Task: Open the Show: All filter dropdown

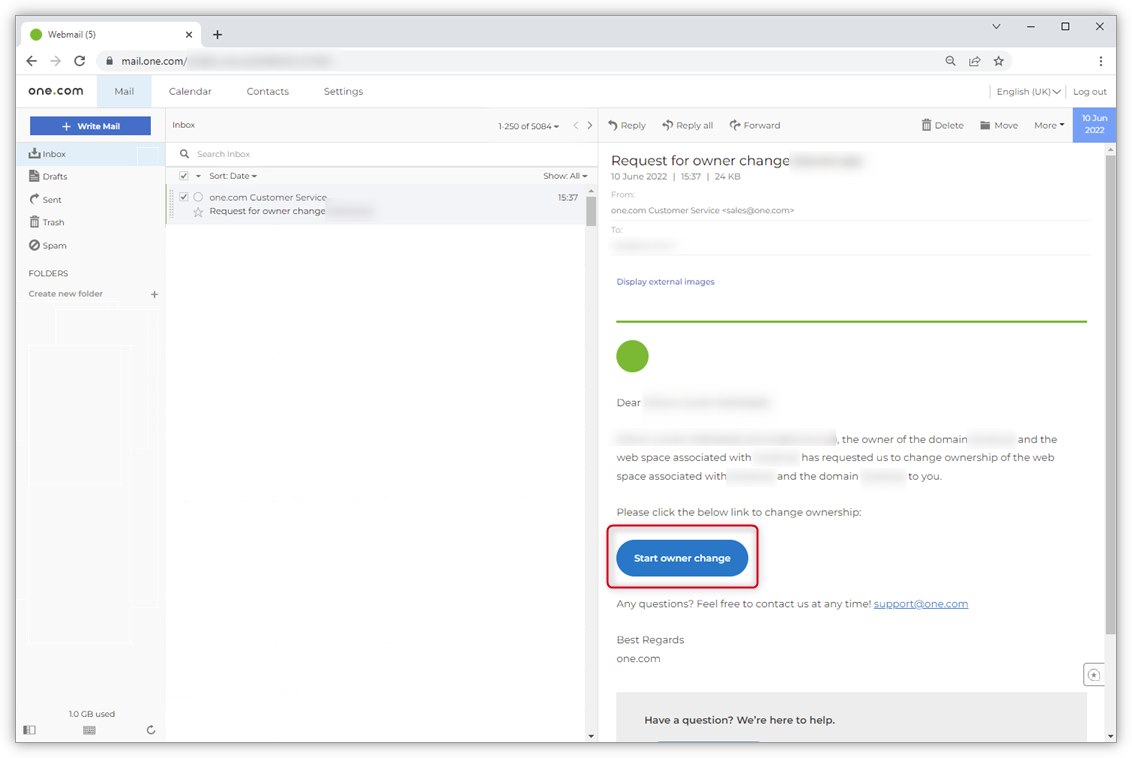Action: pos(565,176)
